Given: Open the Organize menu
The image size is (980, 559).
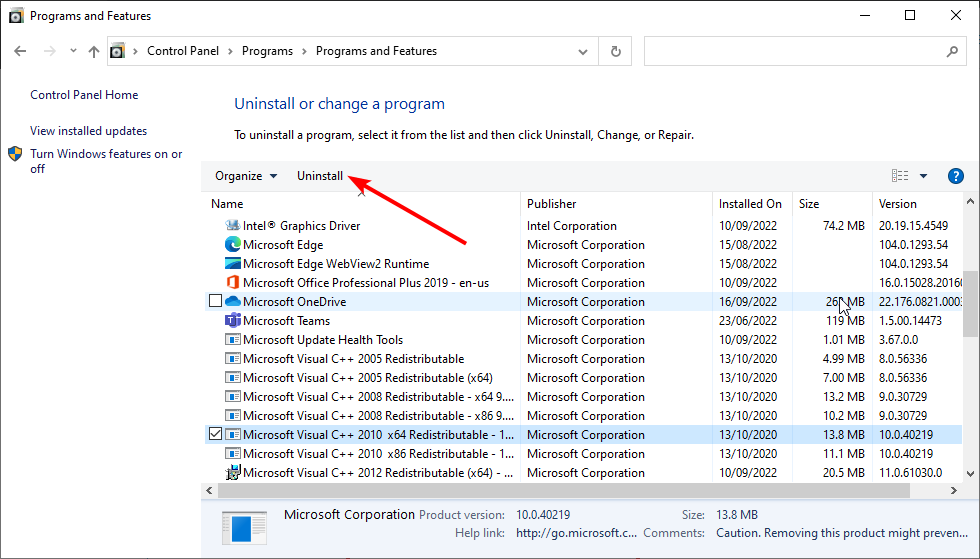Looking at the screenshot, I should click(246, 176).
